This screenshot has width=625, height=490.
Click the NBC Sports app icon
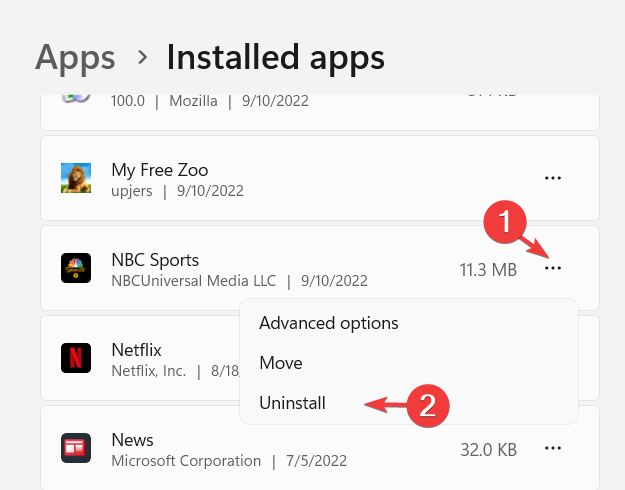[x=76, y=268]
